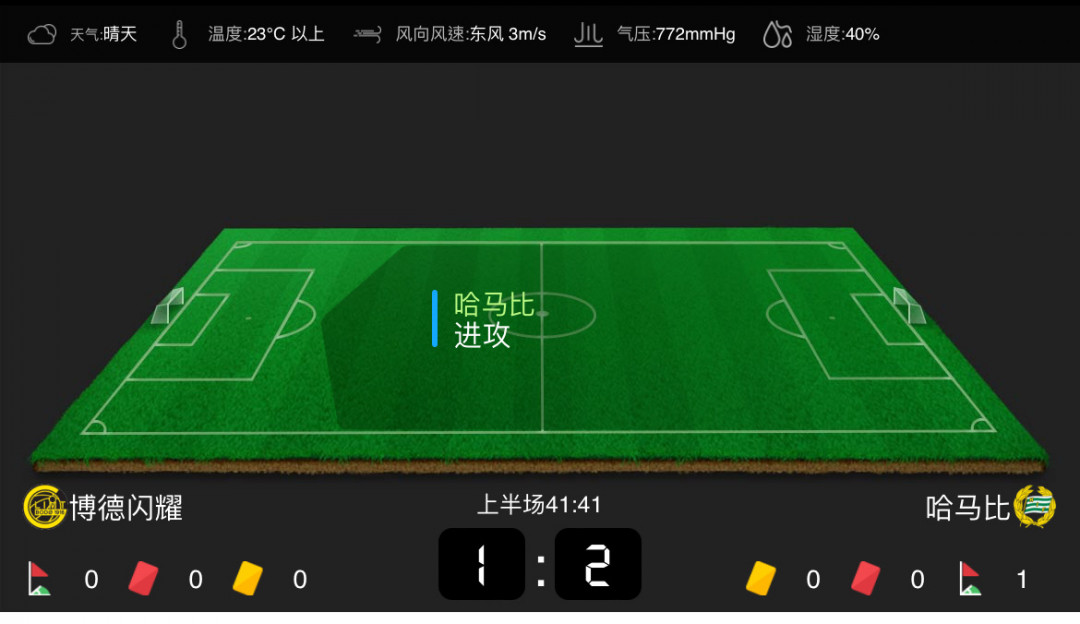
Task: Click the 哈马比 corner flag icon
Action: coord(970,579)
